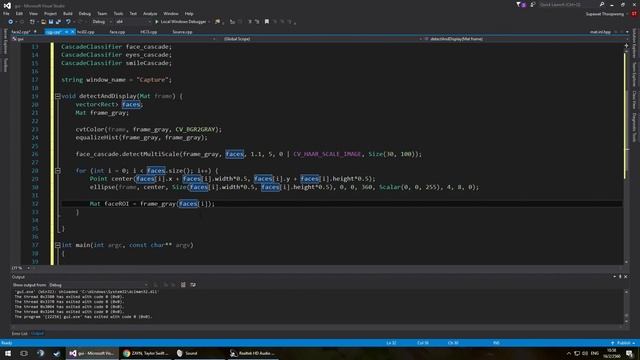Open the notifications flag icon
Screen dimensions: 640x360
click(521, 4)
